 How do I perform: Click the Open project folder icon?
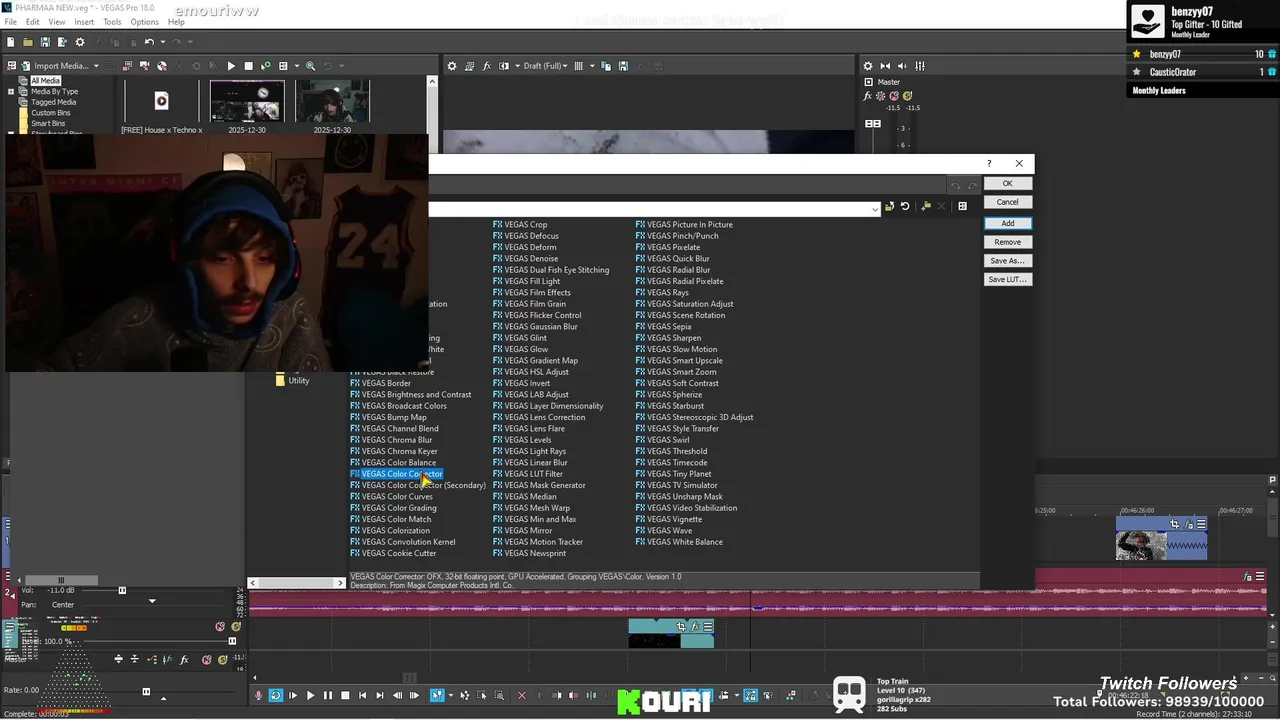(28, 42)
